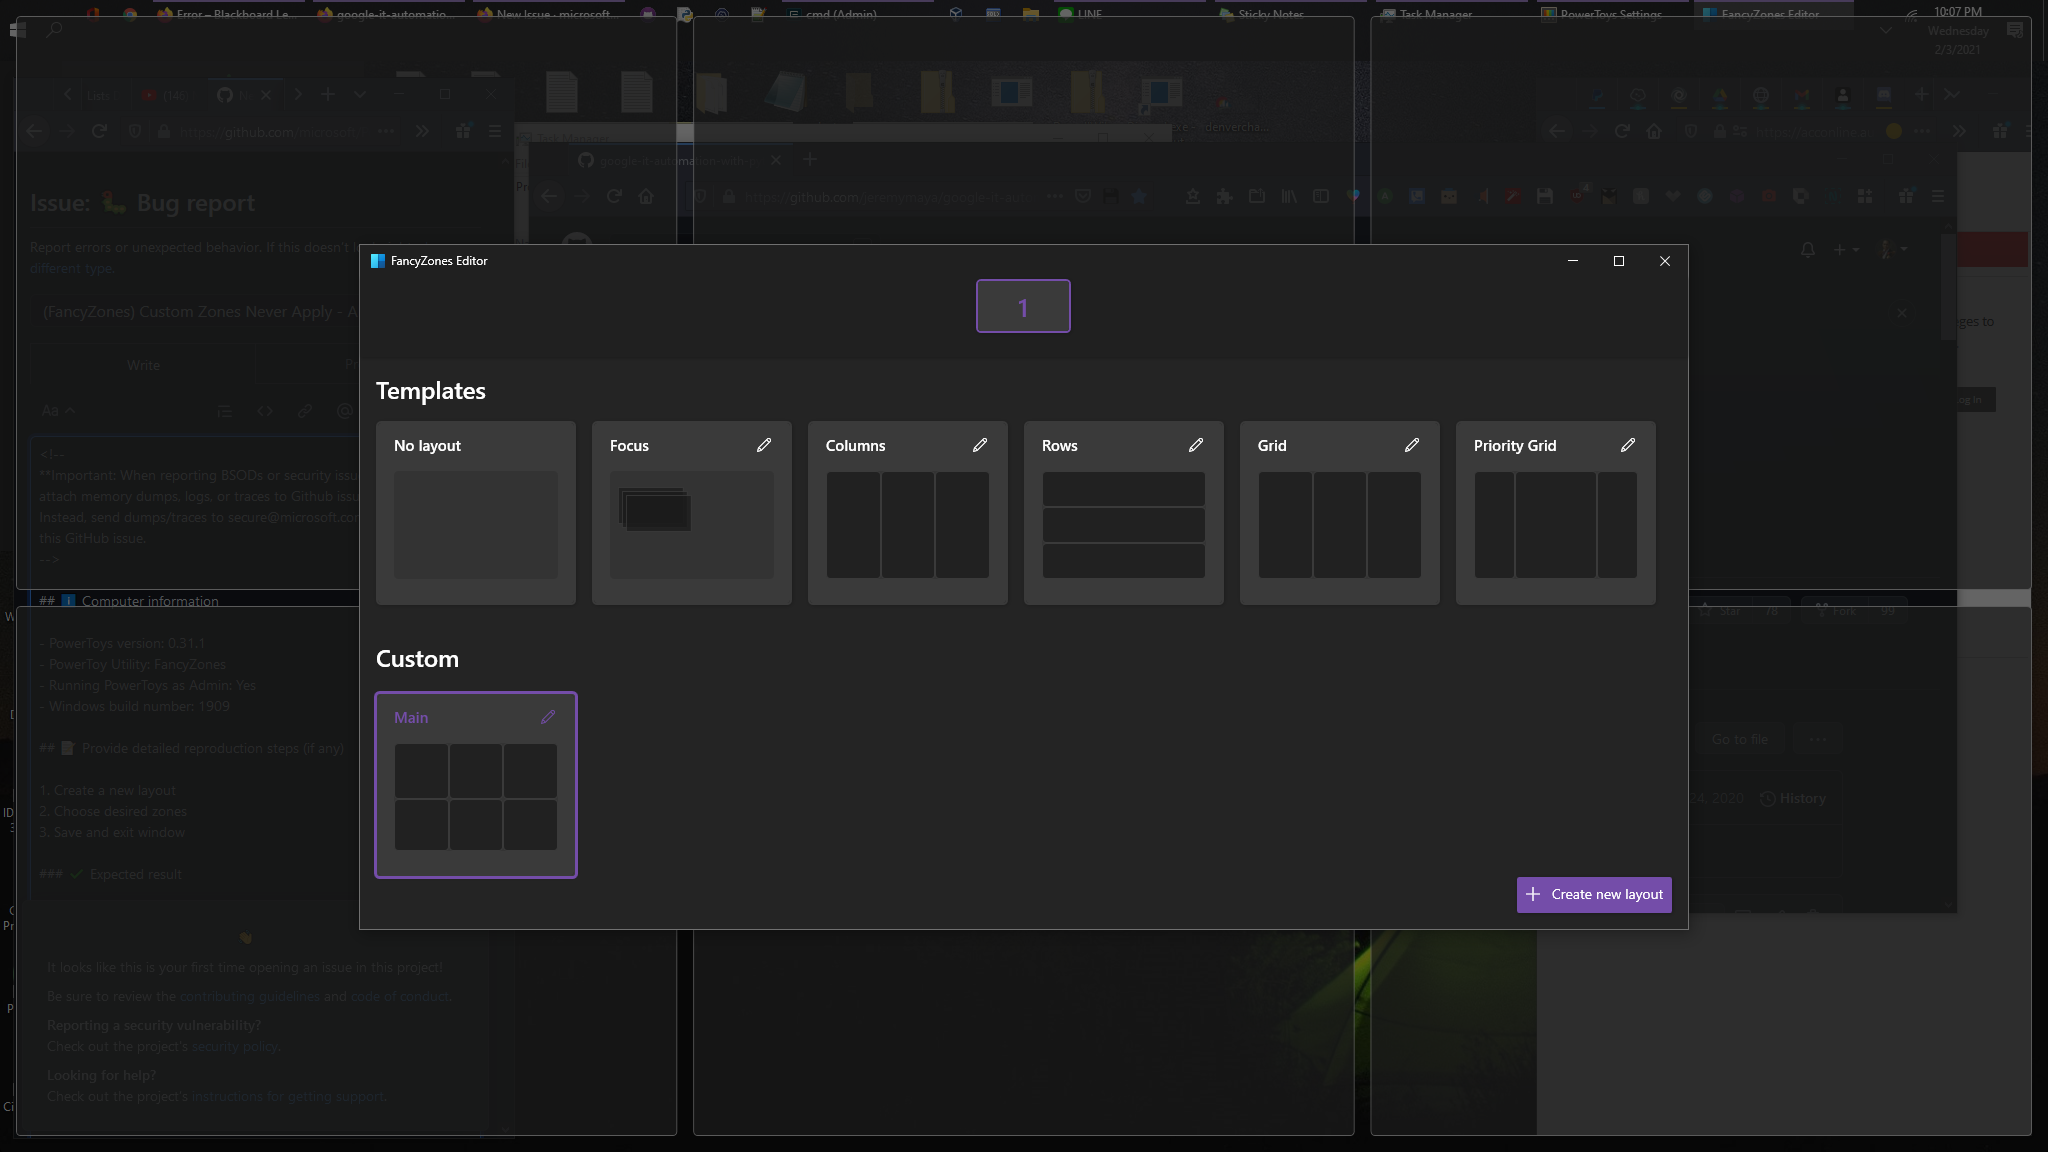
Task: Click the edit pencil on Columns template
Action: click(980, 445)
